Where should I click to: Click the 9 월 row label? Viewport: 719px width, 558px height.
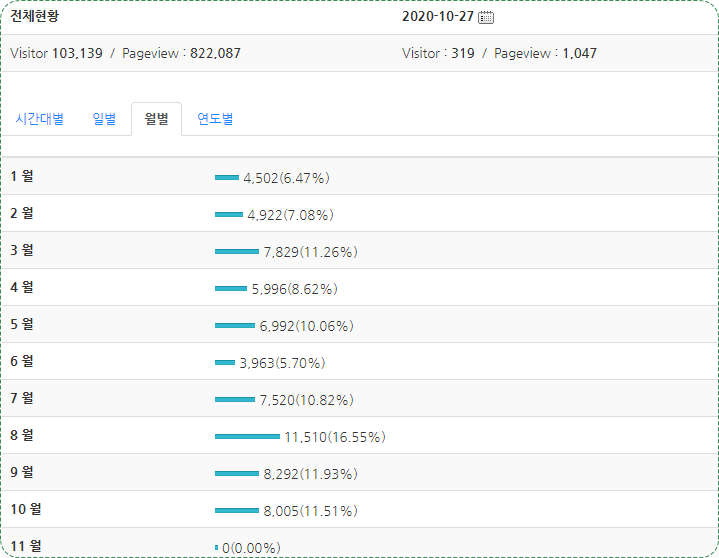click(x=22, y=473)
